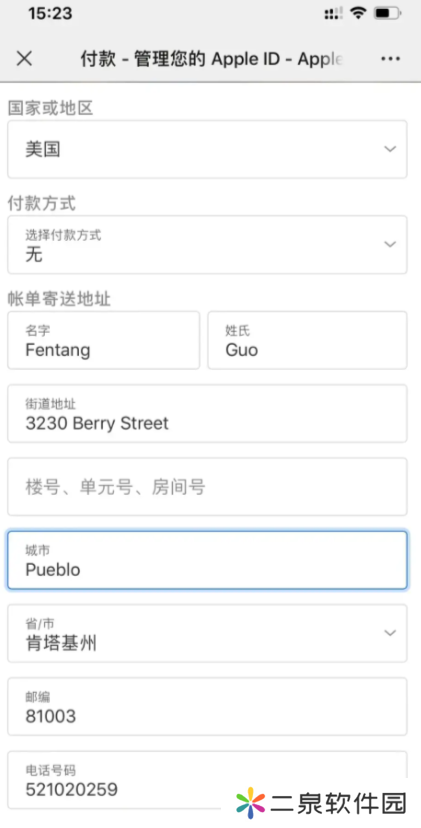Tap the page title in the navigation bar
Viewport: 421px width, 828px height.
[x=212, y=59]
